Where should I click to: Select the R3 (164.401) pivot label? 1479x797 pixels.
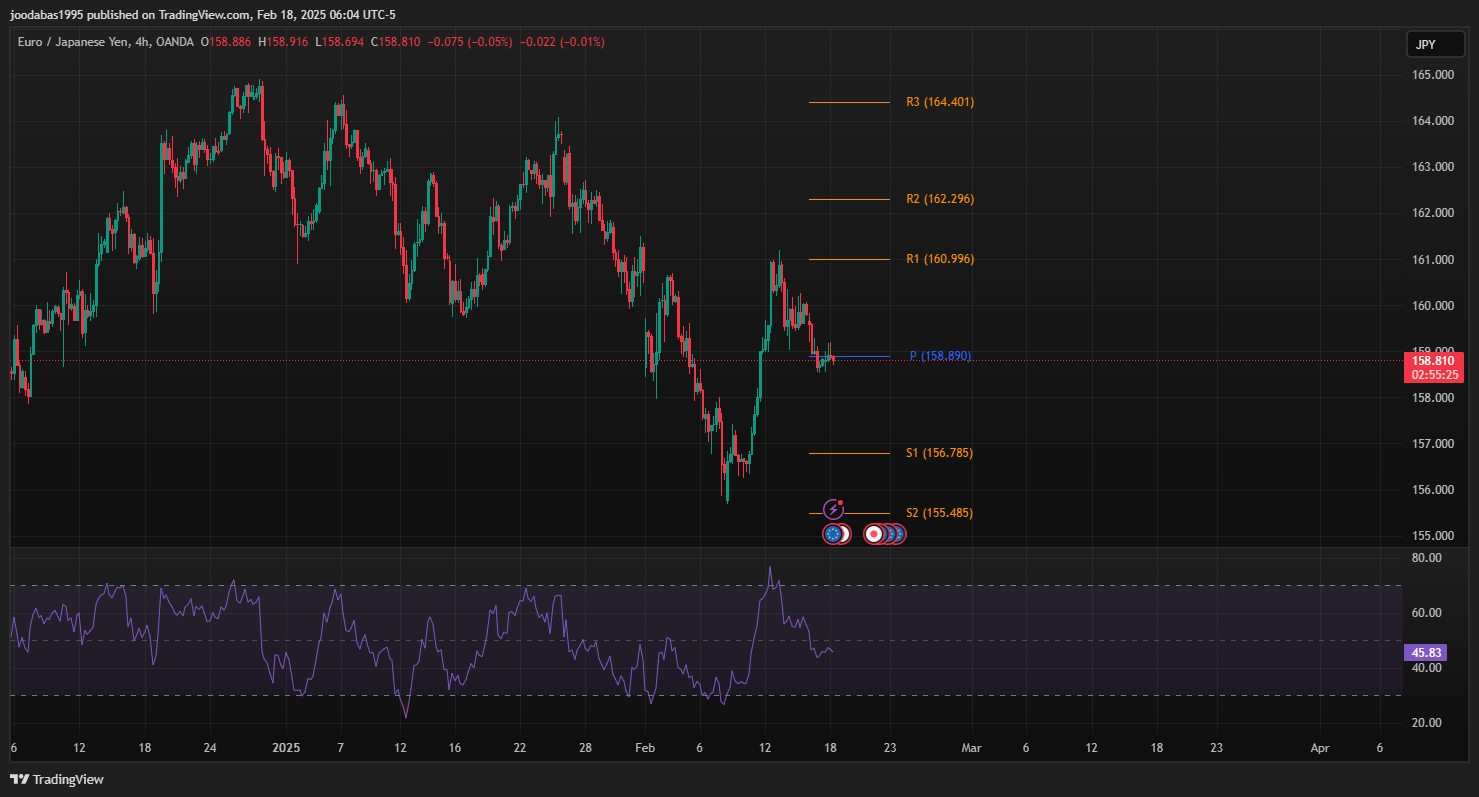click(939, 102)
